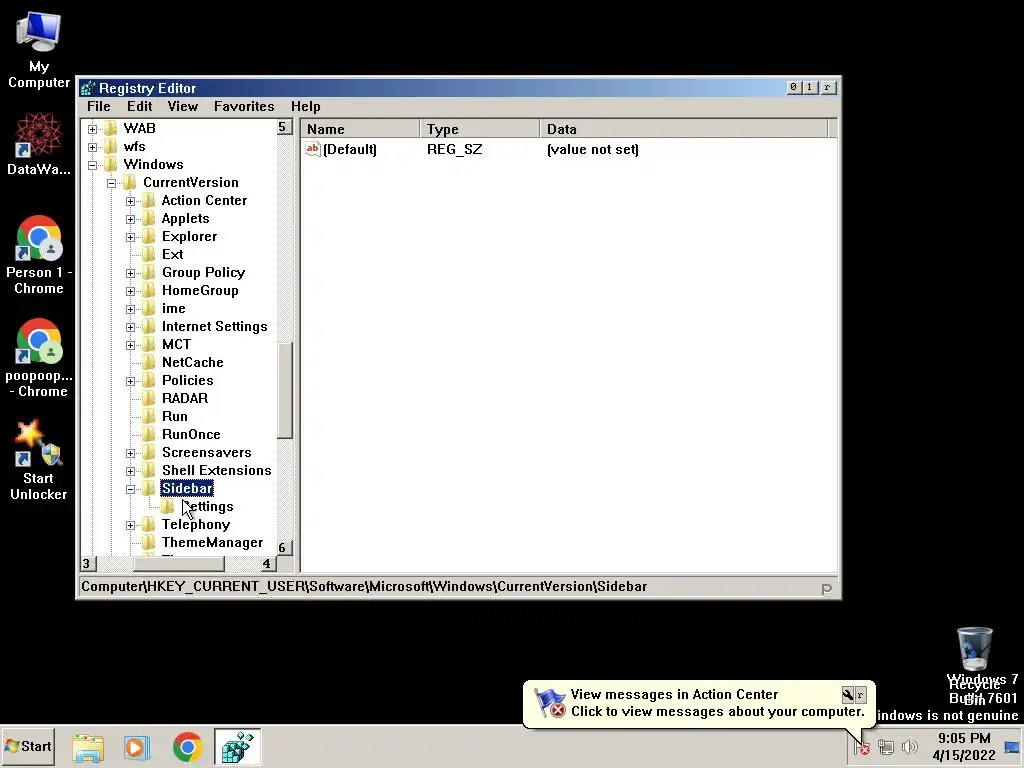Click the Name column header
This screenshot has height=768, width=1024.
360,129
